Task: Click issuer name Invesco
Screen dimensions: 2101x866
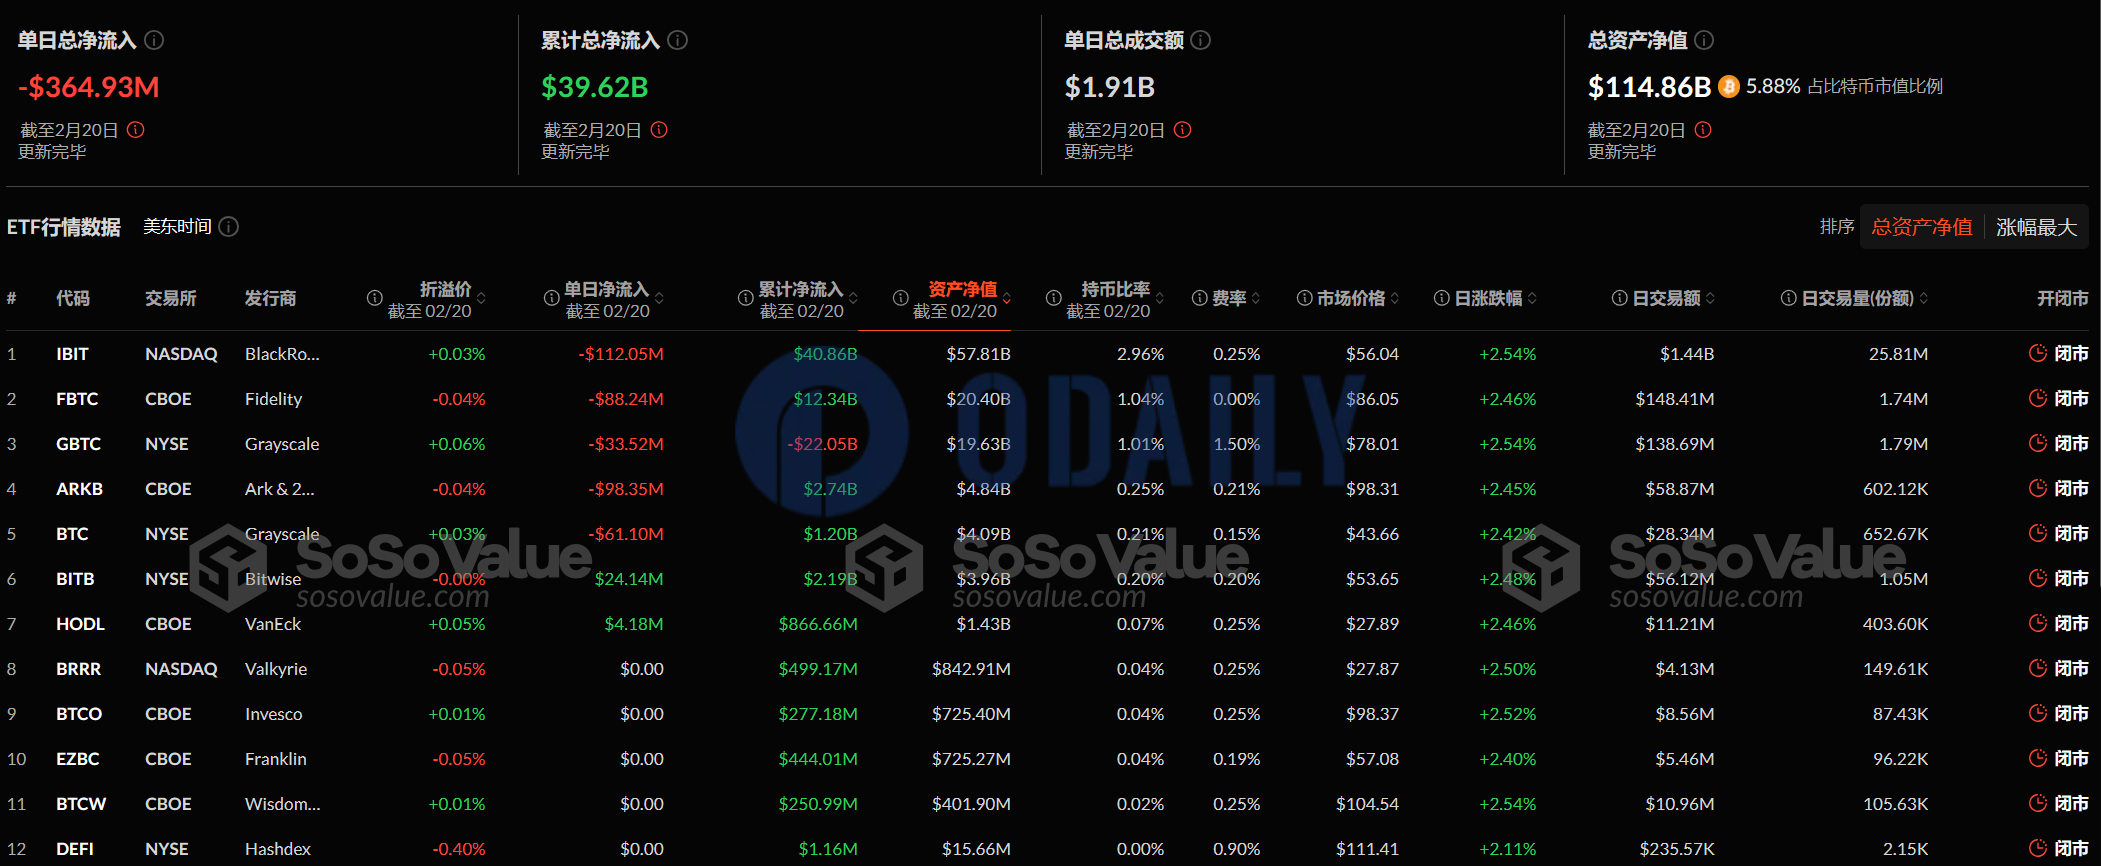Action: click(273, 714)
